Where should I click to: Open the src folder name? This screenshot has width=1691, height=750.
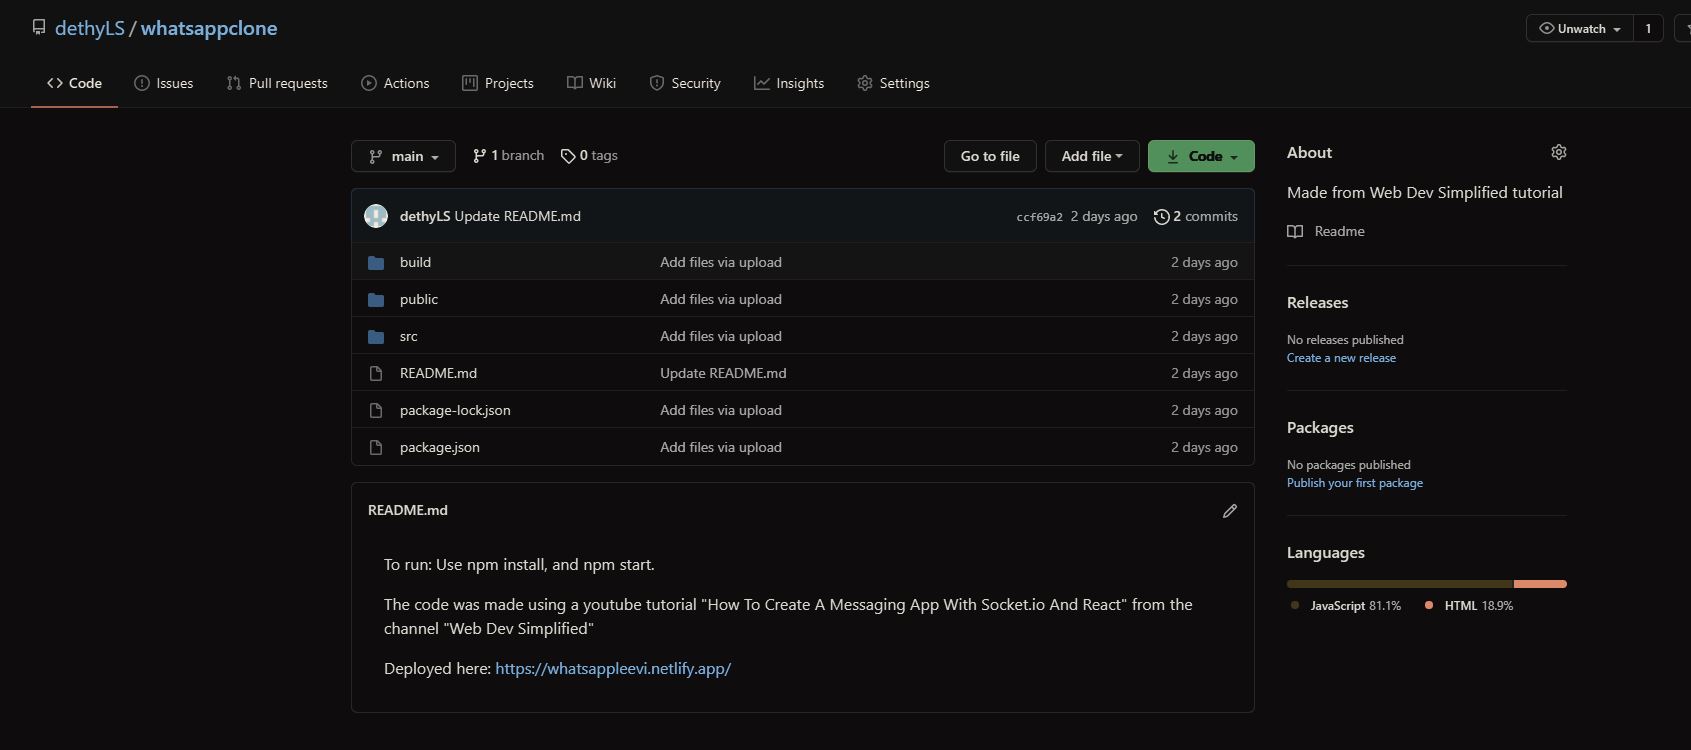(x=409, y=336)
